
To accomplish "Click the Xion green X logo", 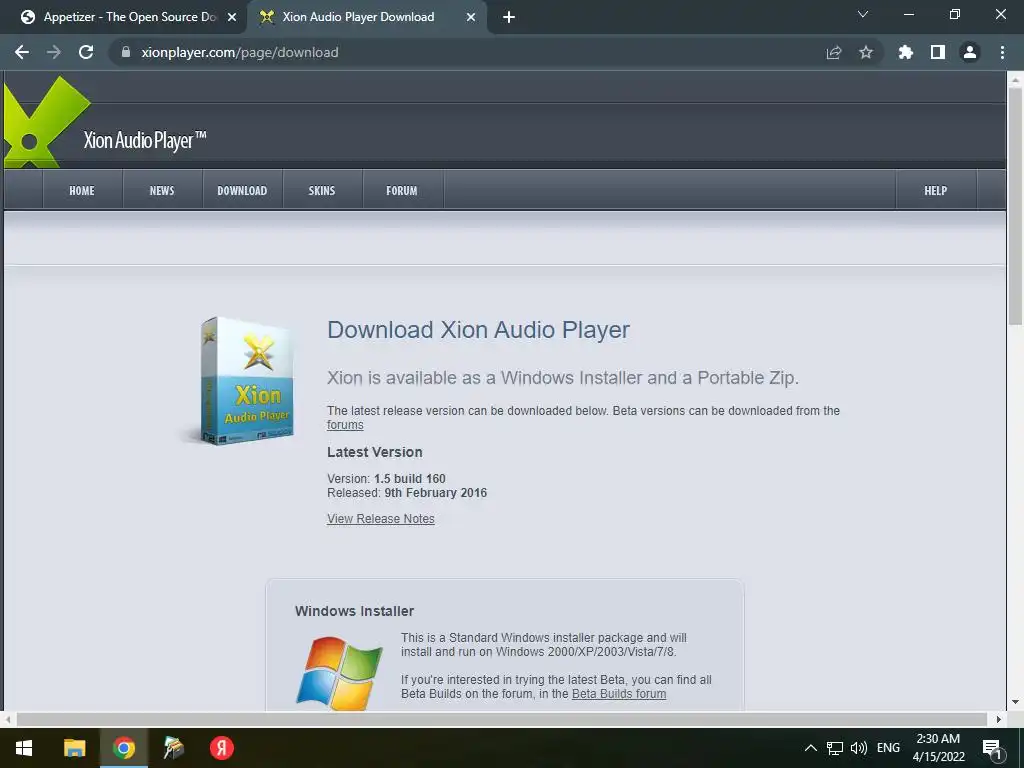I will (46, 123).
